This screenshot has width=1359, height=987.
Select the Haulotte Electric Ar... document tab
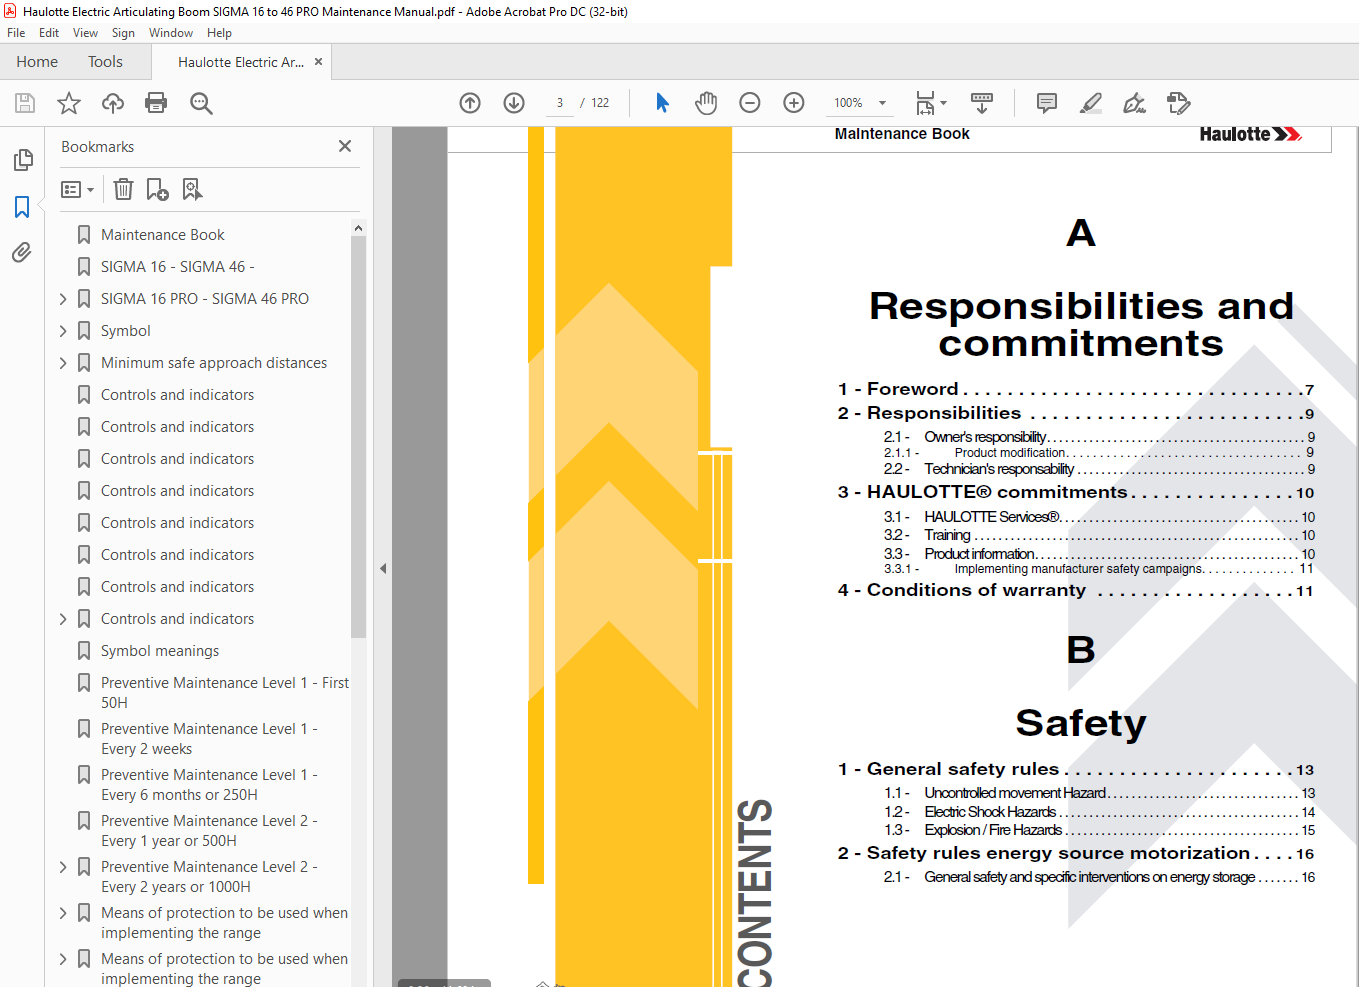pos(240,62)
